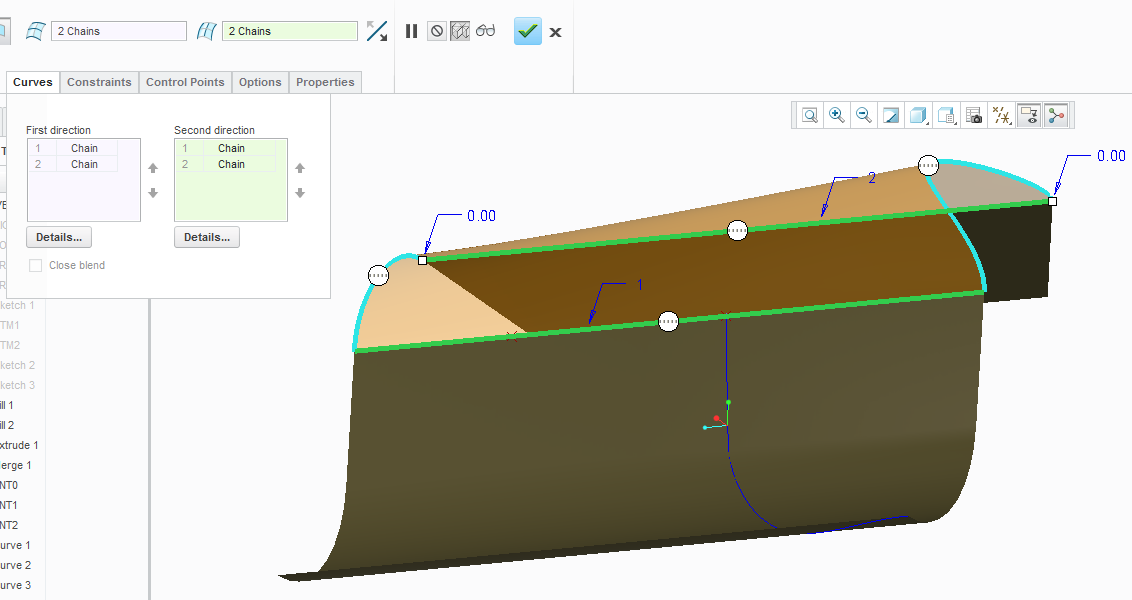Click the direction label 2 on model
The image size is (1132, 600).
[871, 178]
